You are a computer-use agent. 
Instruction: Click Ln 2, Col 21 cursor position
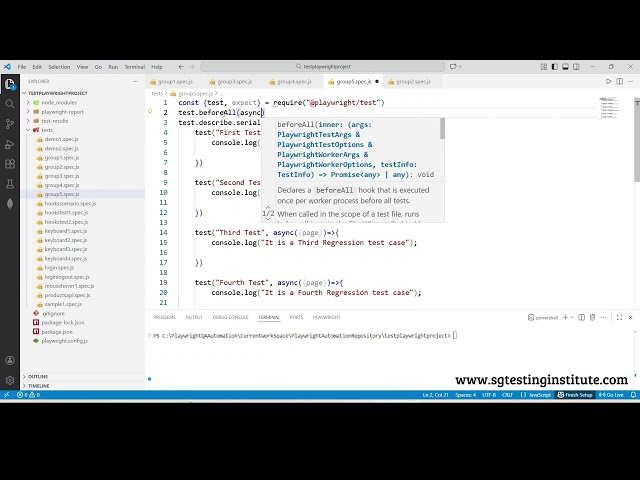point(435,395)
